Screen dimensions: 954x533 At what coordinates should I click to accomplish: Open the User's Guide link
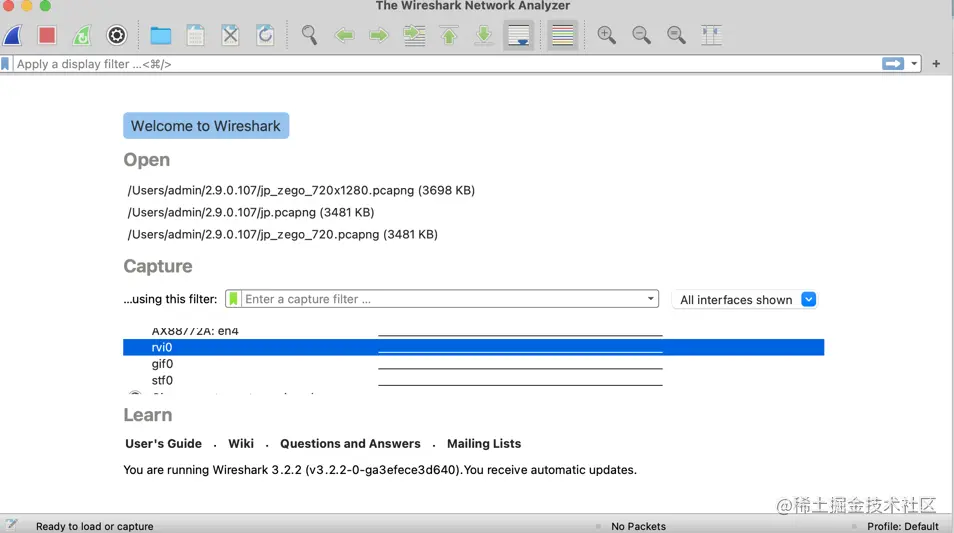(x=163, y=444)
